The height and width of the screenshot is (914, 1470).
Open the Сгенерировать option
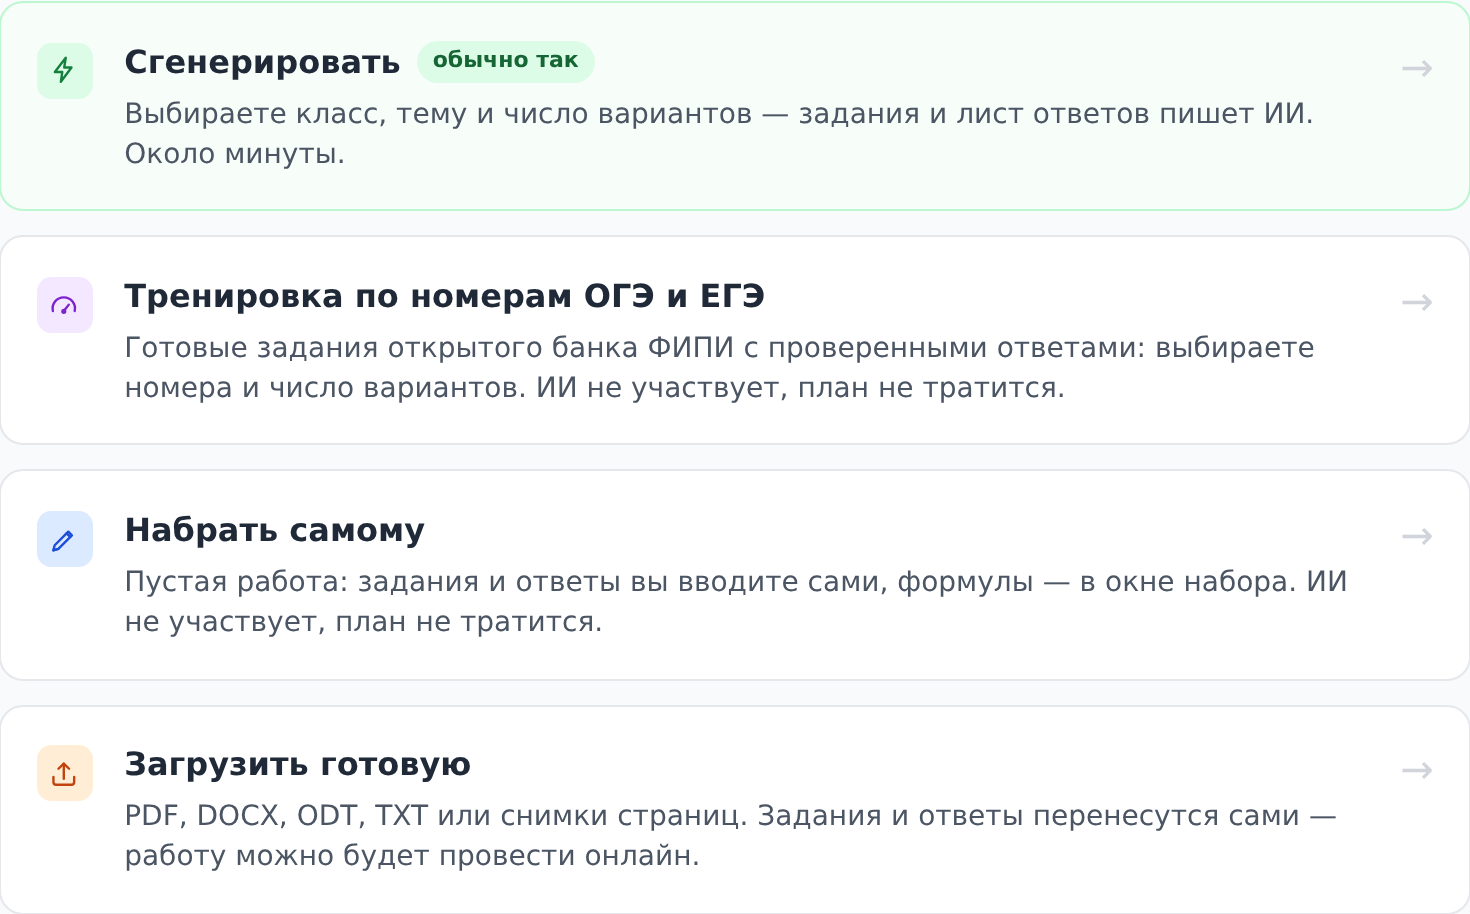pyautogui.click(x=735, y=106)
